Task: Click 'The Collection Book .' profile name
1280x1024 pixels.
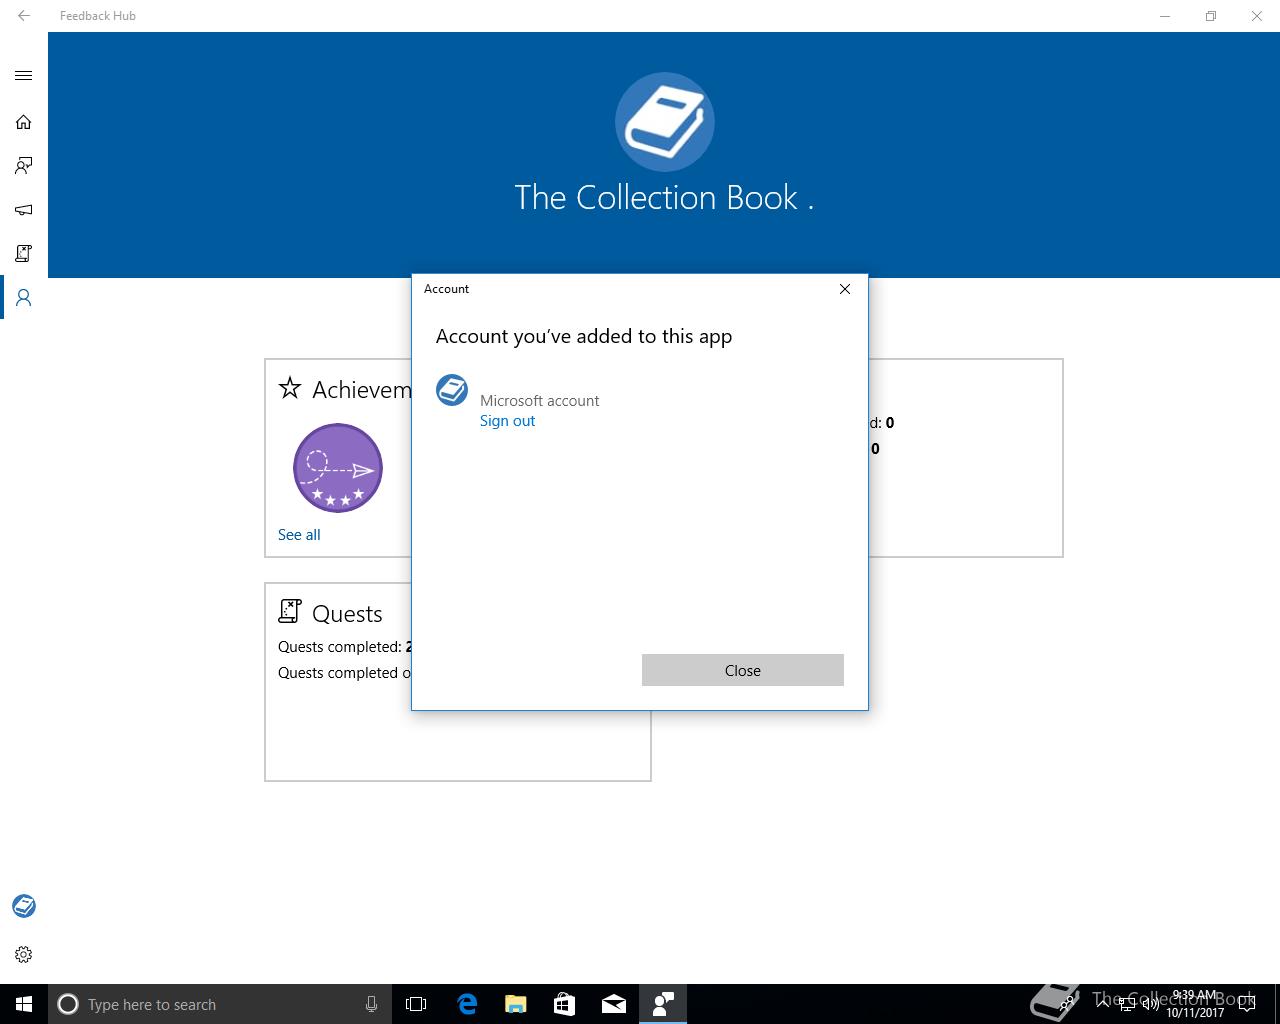Action: 664,197
